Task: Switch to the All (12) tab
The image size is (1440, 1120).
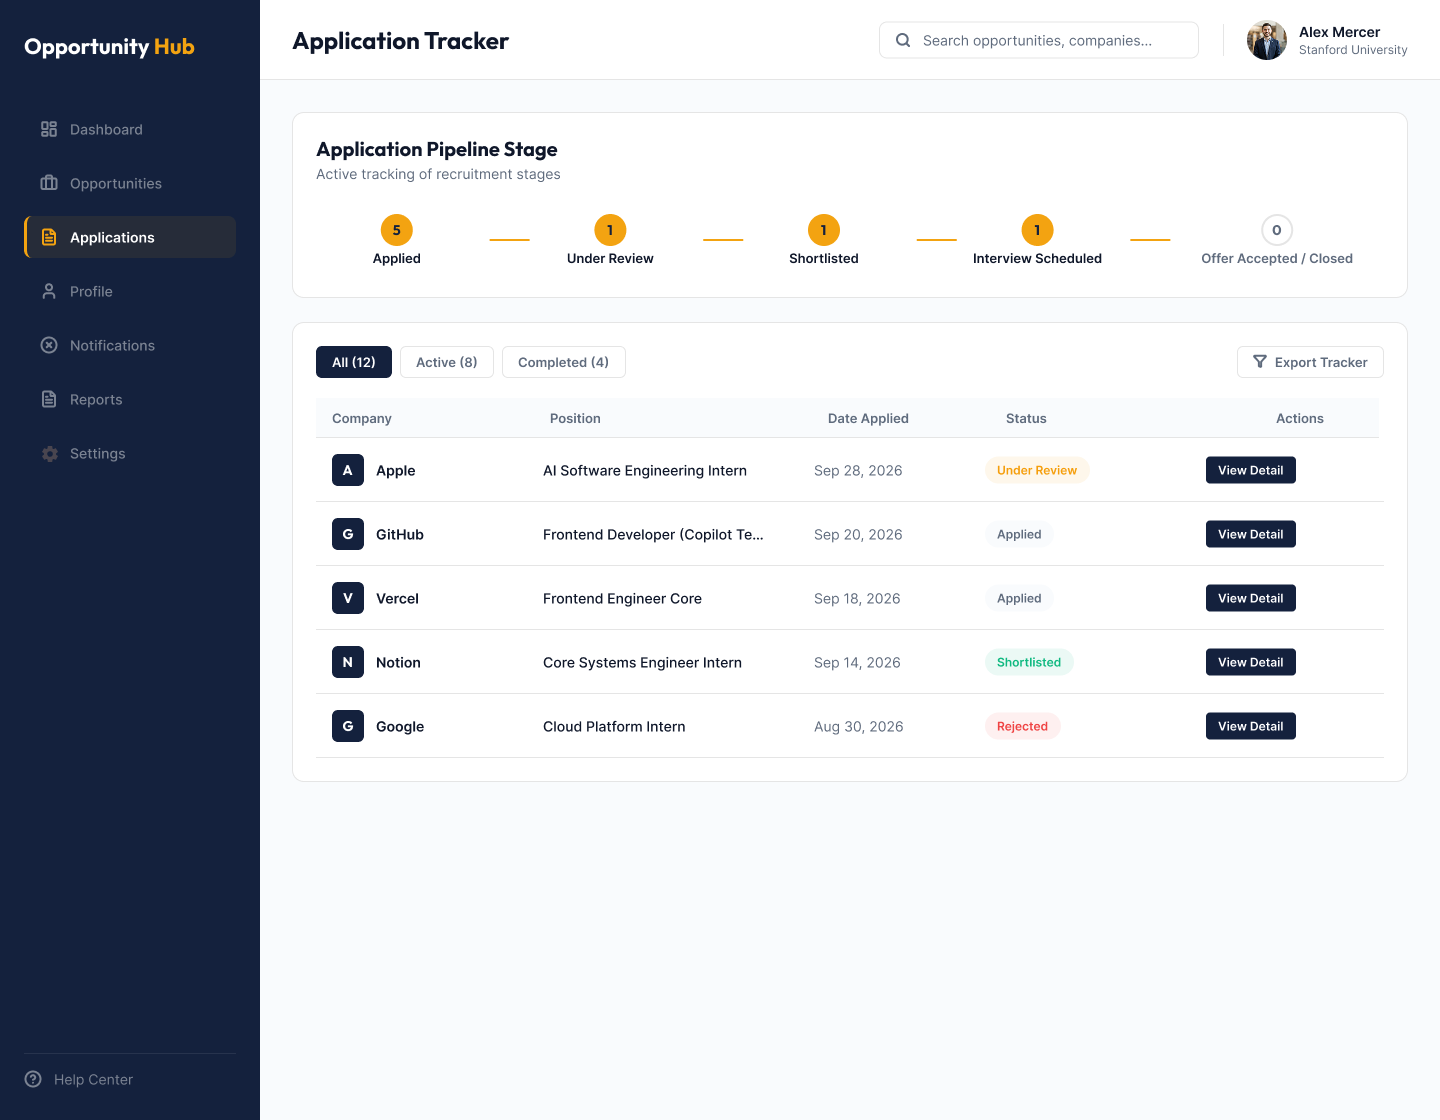Action: tap(354, 362)
